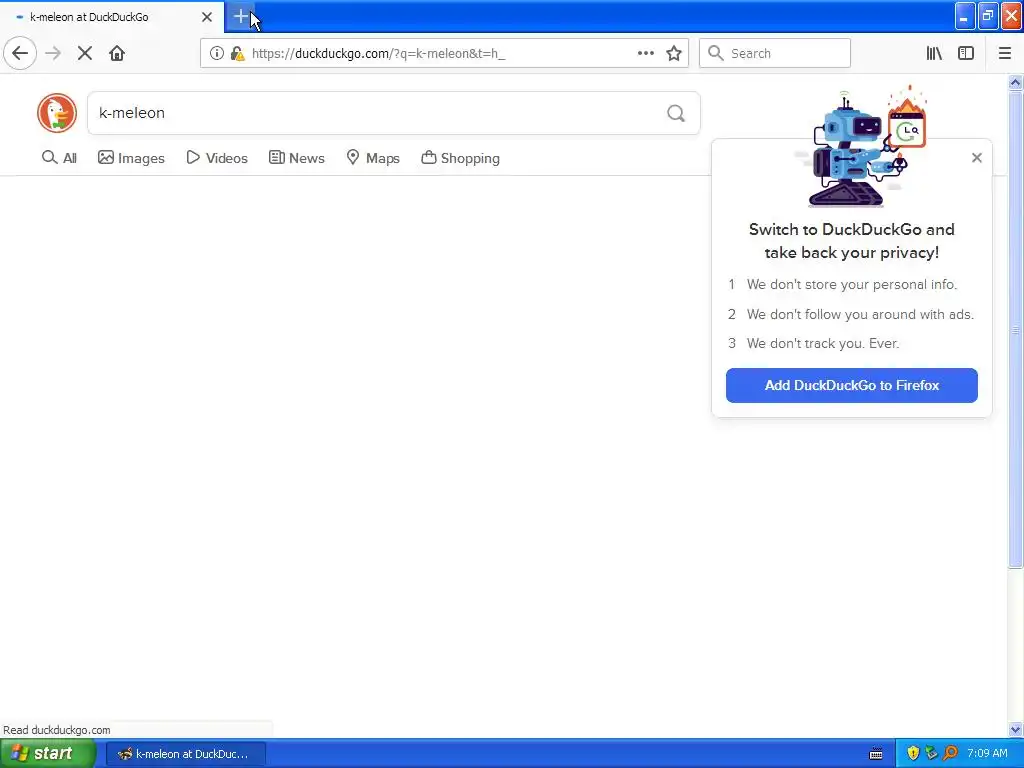Click the 7:09 AM system clock

[x=987, y=754]
